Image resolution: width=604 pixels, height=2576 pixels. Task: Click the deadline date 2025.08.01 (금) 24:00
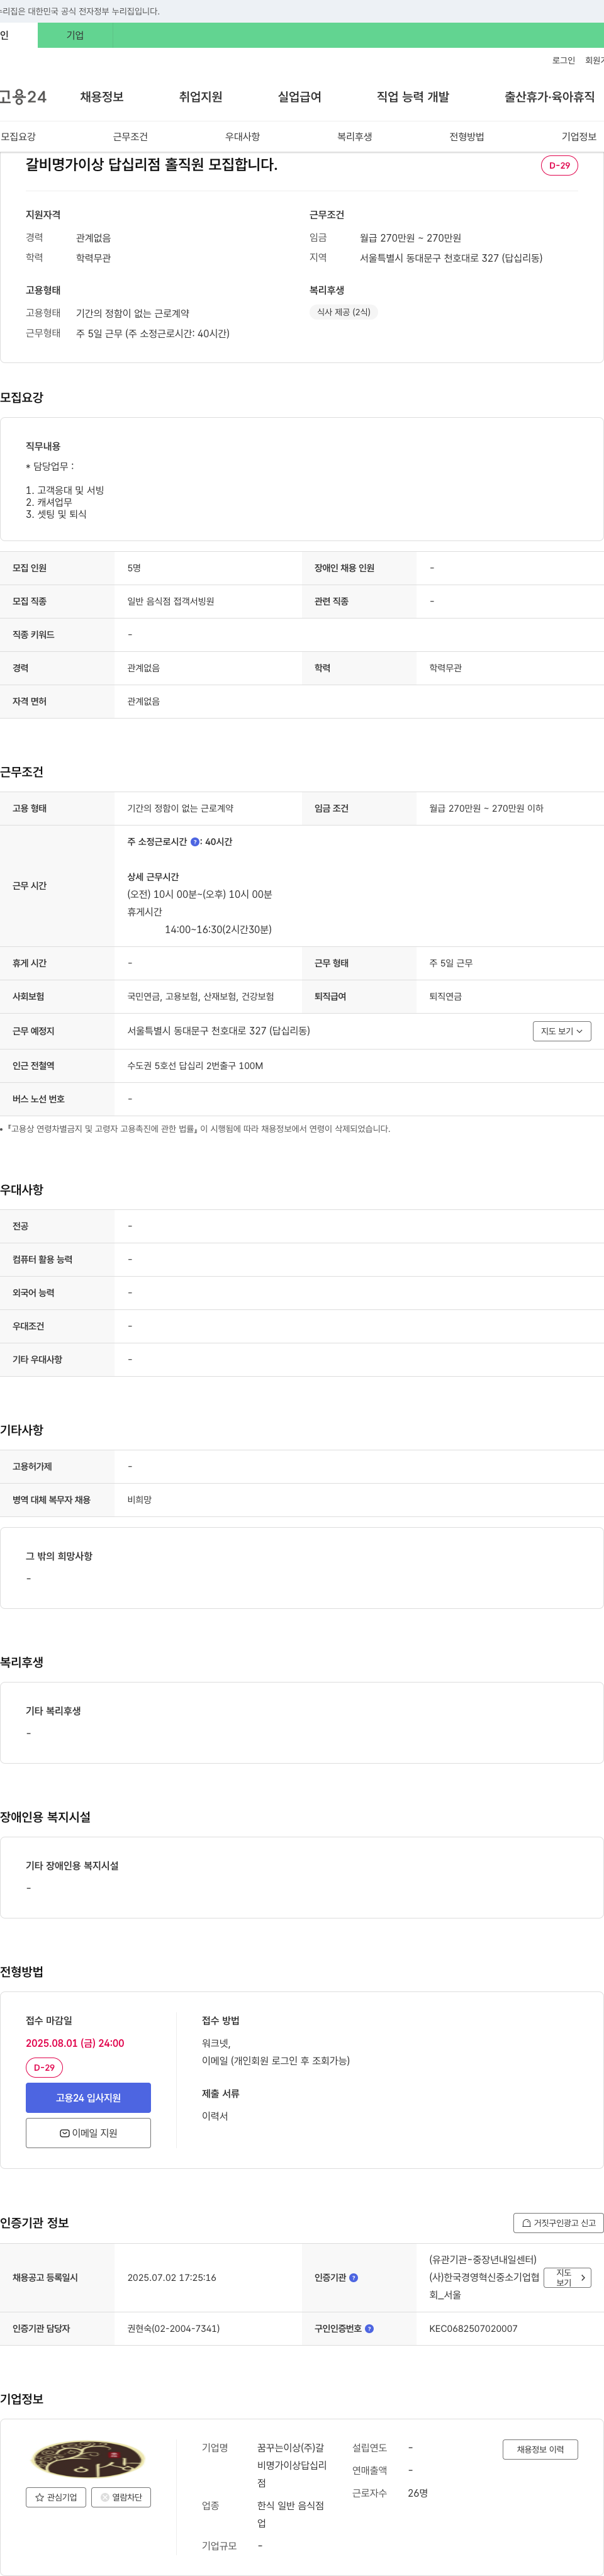pyautogui.click(x=75, y=2043)
